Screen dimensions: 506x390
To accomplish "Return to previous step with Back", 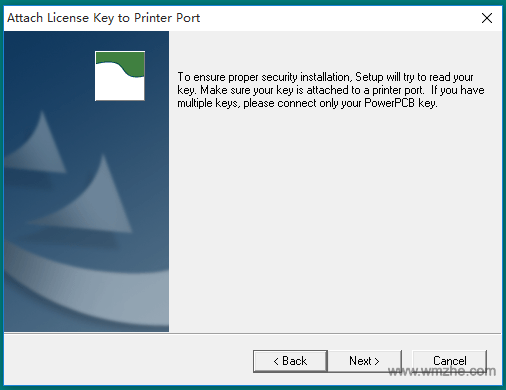I will tap(290, 361).
